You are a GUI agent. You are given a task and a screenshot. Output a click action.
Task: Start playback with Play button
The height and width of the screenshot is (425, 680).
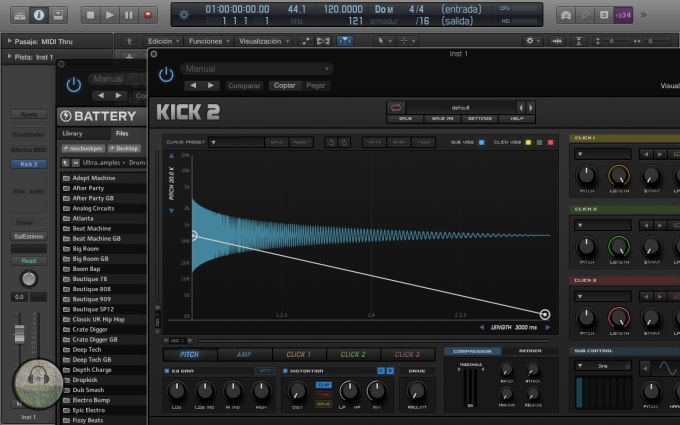coord(109,15)
